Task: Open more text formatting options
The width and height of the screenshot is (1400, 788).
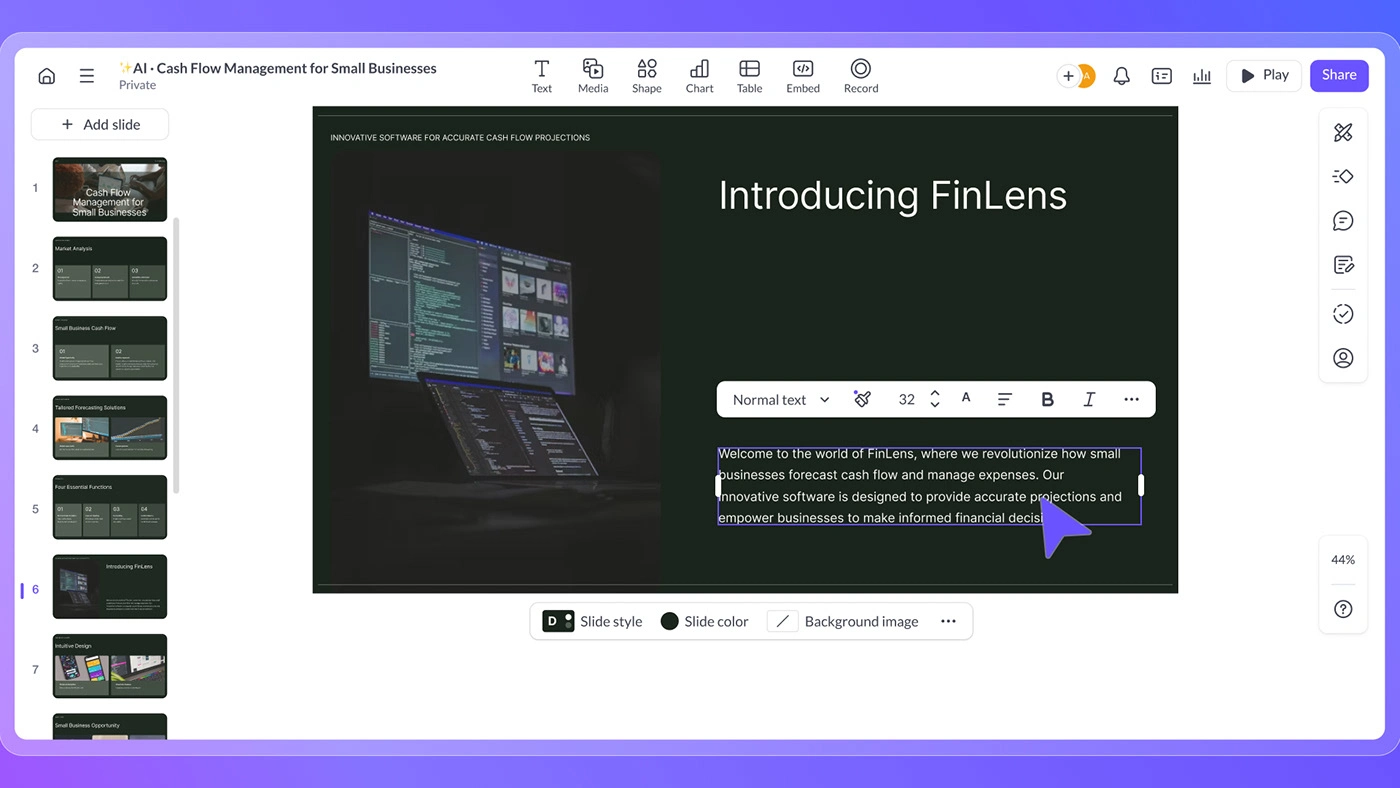Action: tap(1131, 399)
